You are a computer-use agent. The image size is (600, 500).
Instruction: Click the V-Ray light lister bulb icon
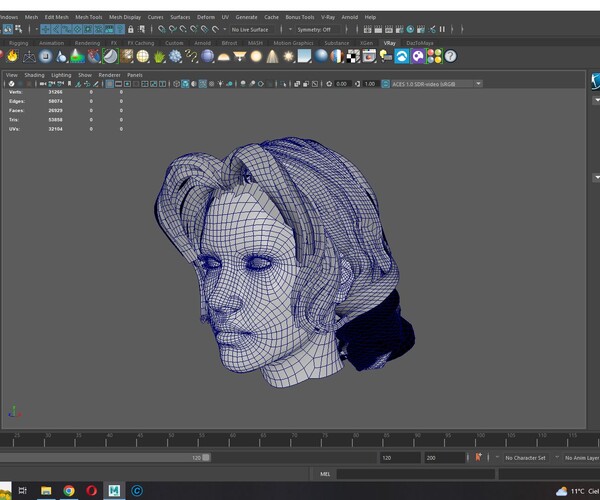pyautogui.click(x=386, y=56)
